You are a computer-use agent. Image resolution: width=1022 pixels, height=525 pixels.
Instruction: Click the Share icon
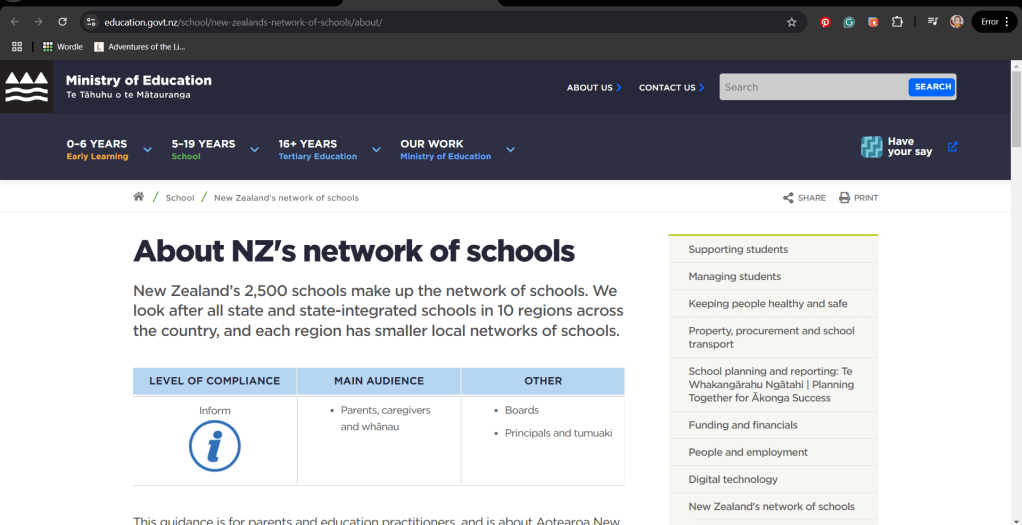pos(788,198)
